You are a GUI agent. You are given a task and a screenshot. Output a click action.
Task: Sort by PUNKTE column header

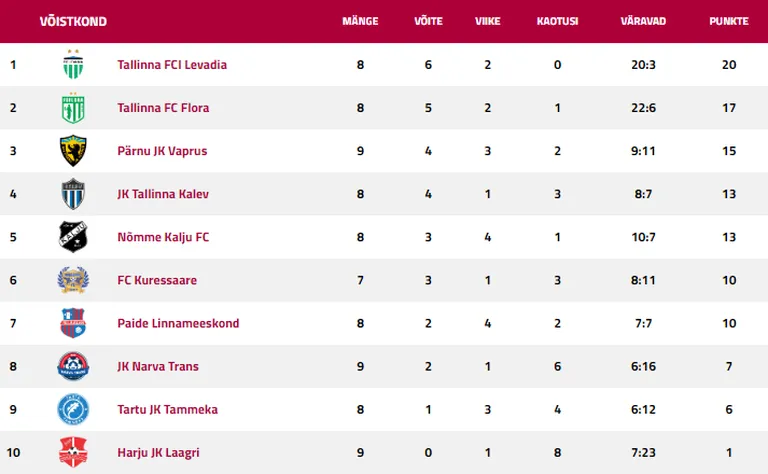click(x=729, y=21)
